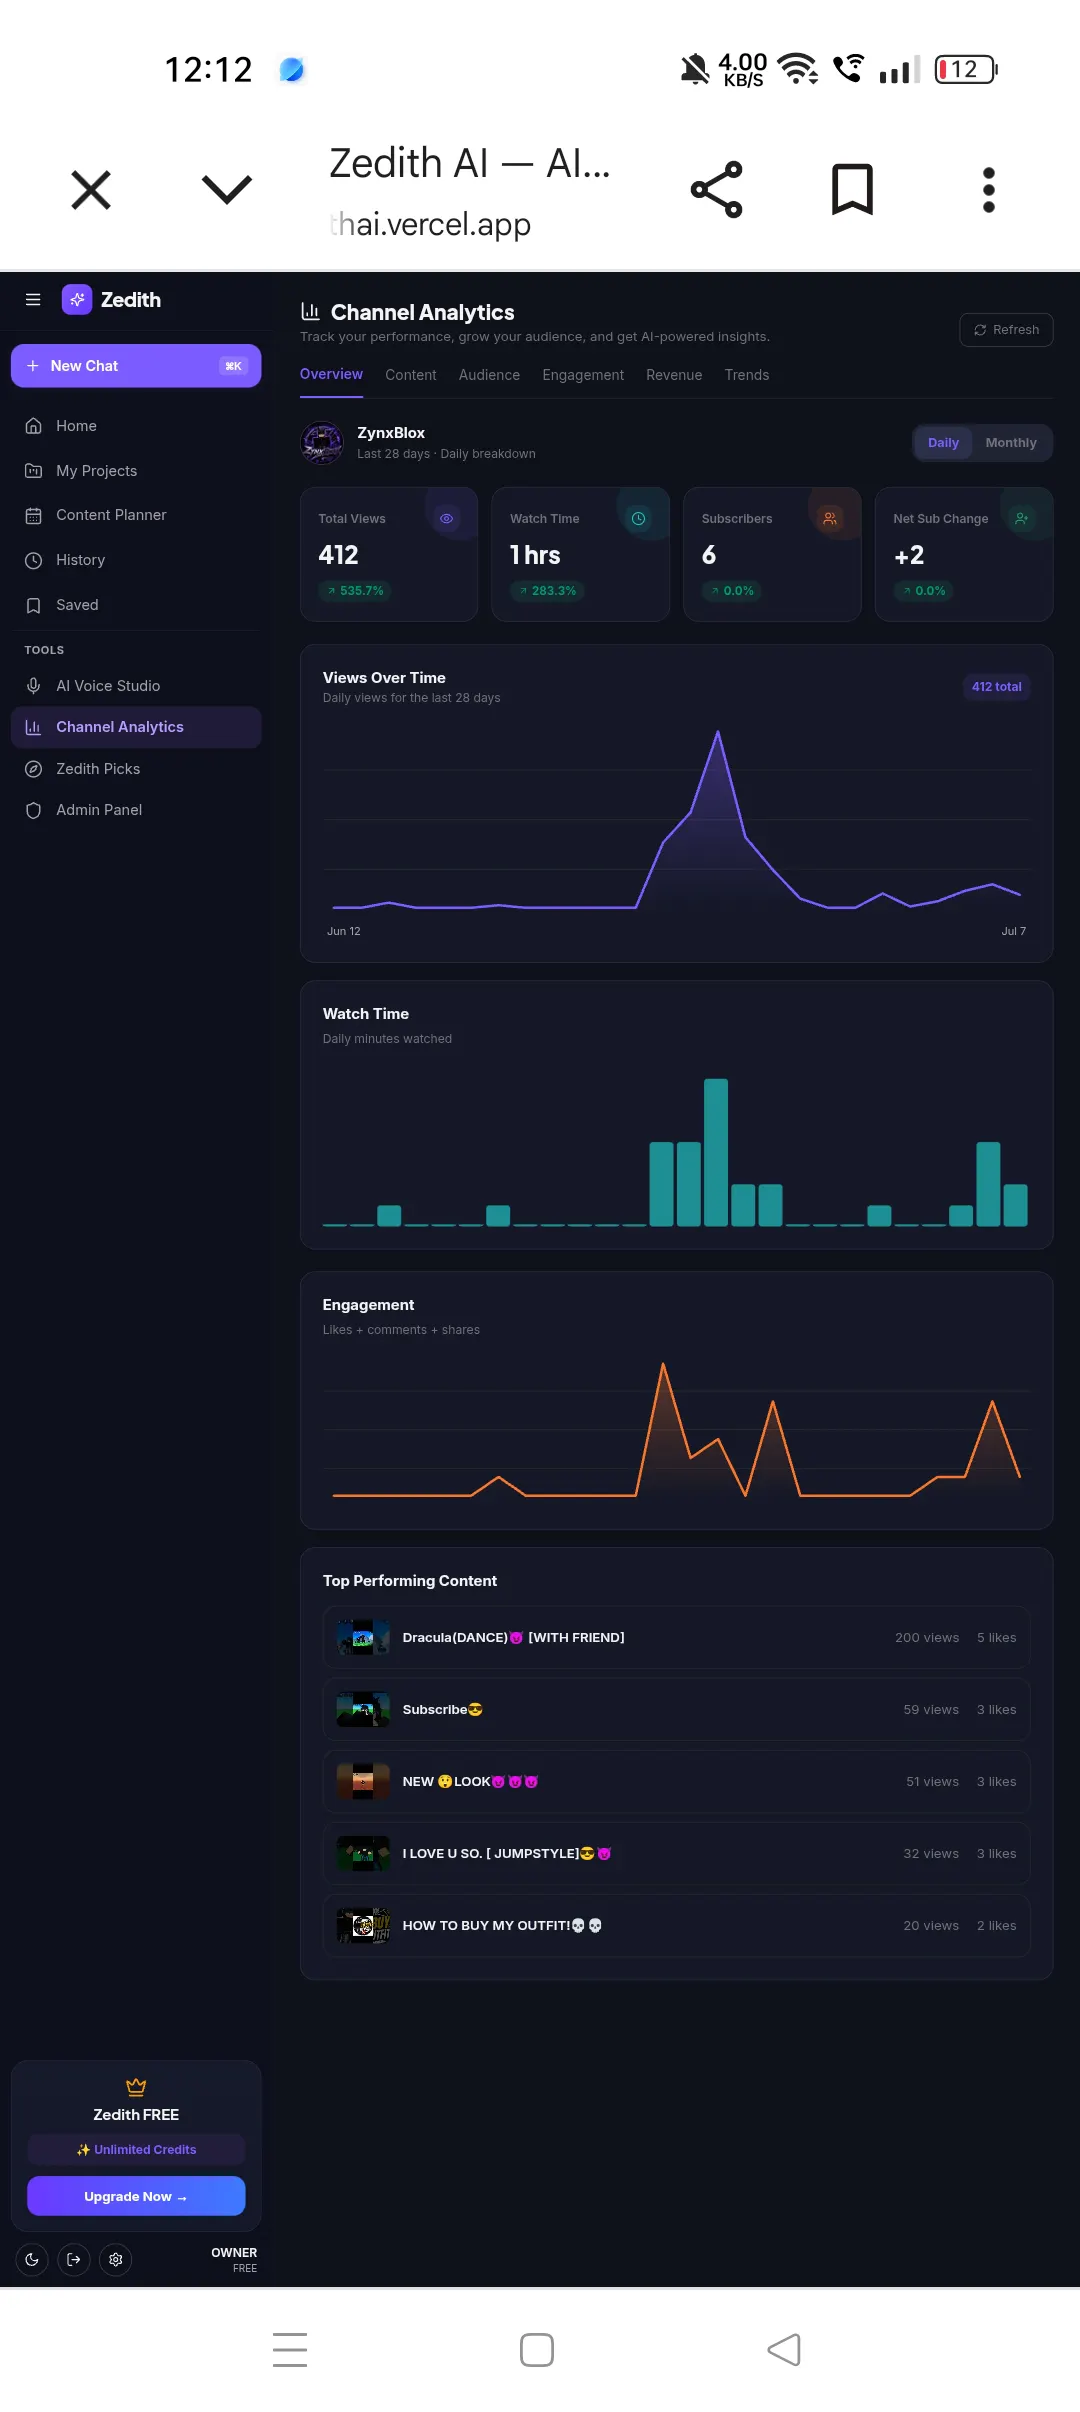The width and height of the screenshot is (1080, 2412).
Task: Click the peak of Views Over Time chart
Action: 718,733
